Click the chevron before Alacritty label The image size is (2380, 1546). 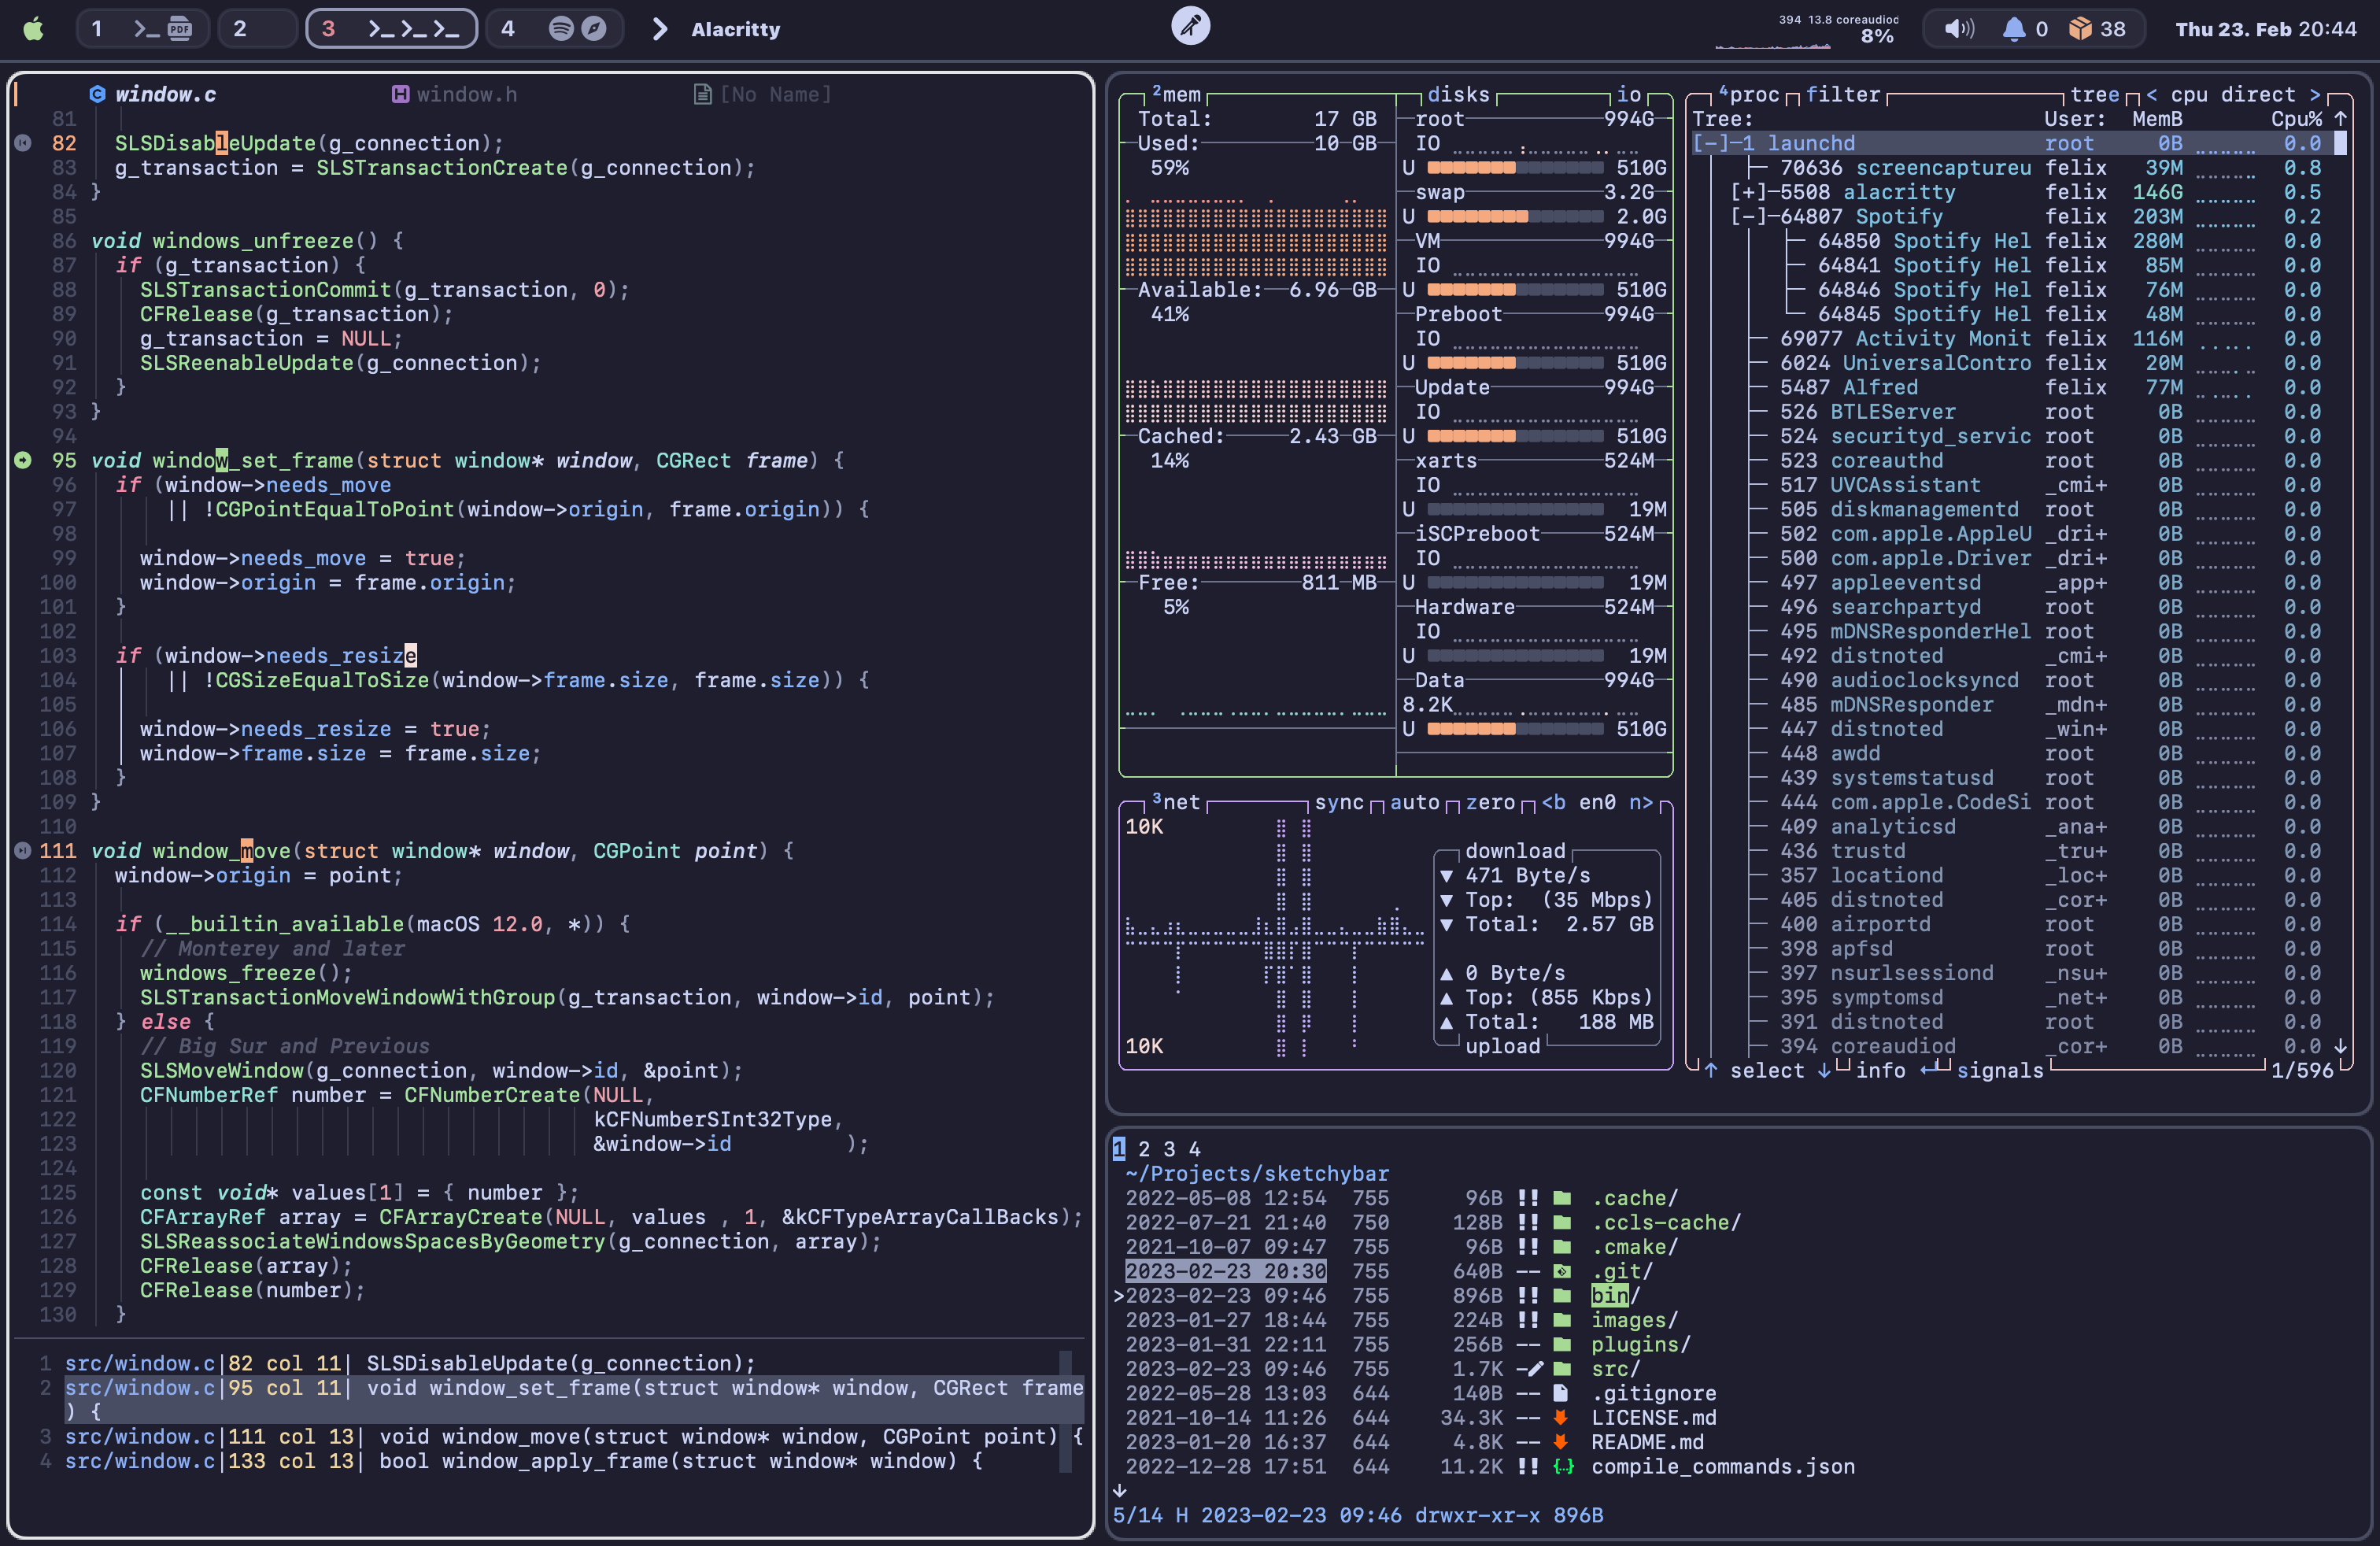[x=659, y=29]
